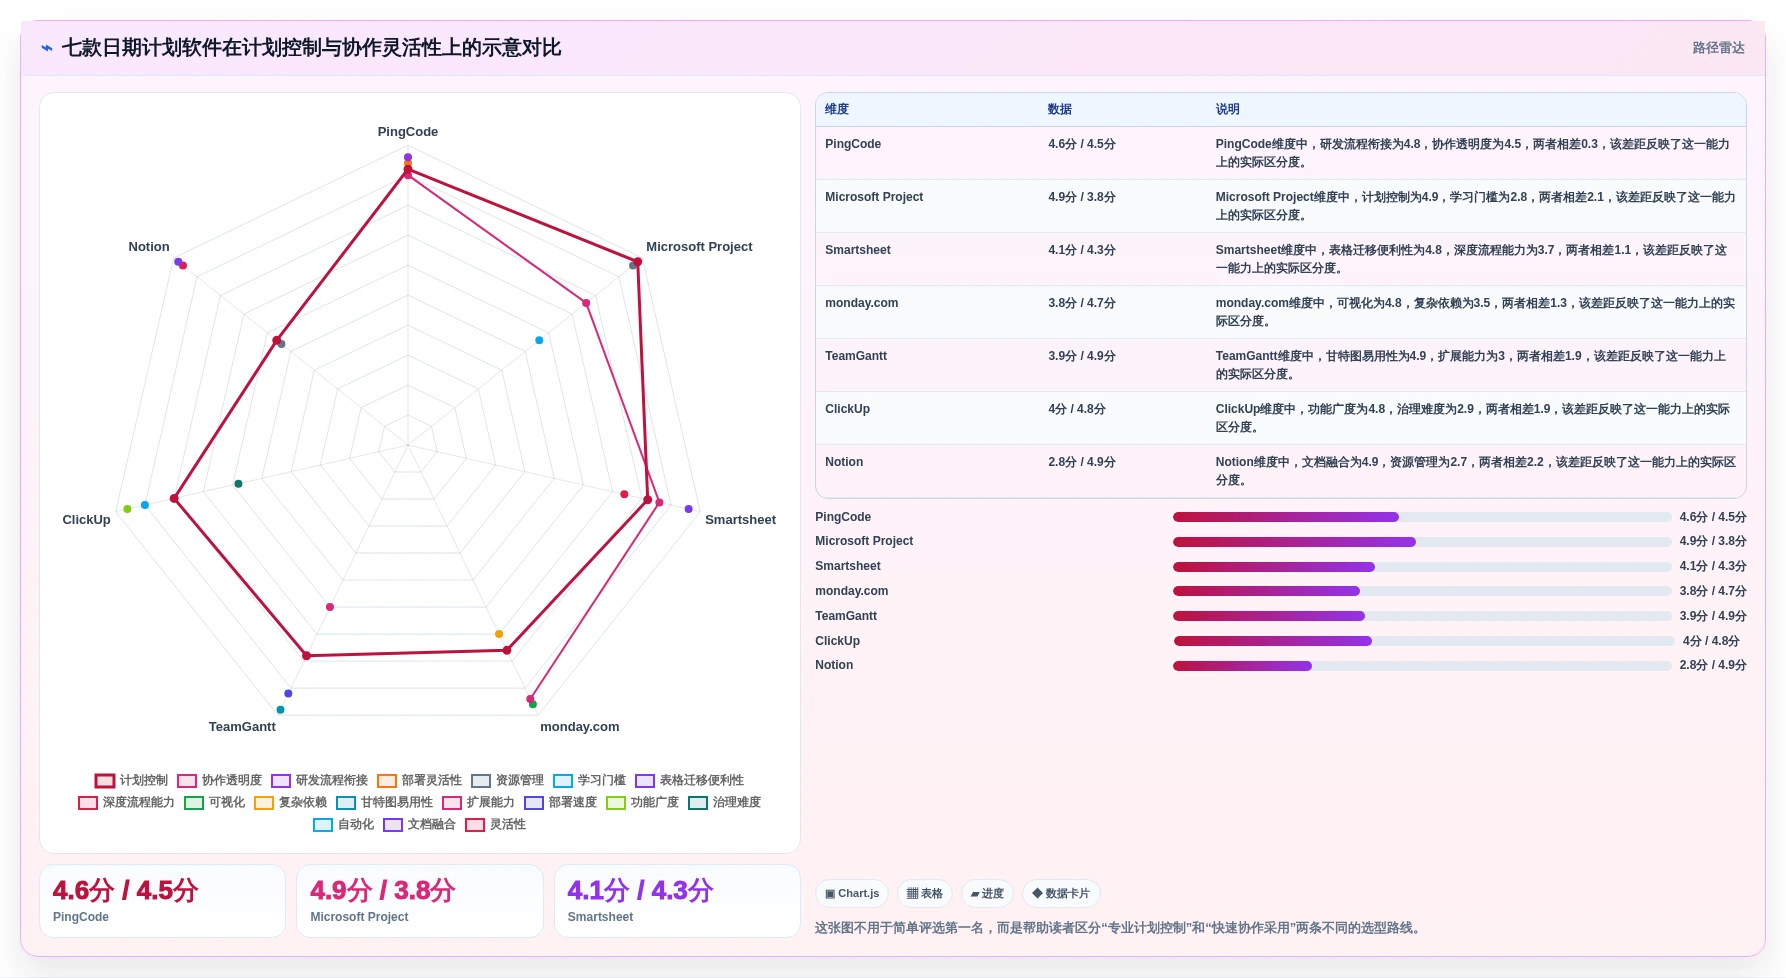Viewport: 1786px width, 978px height.
Task: Toggle the 部署速度 legend entry
Action: point(561,802)
